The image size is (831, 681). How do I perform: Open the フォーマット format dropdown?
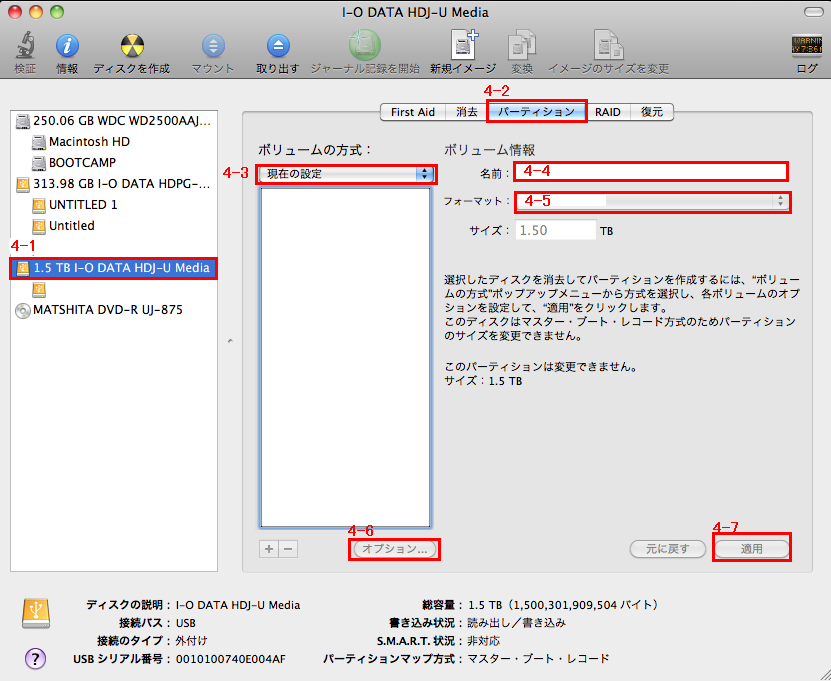651,201
